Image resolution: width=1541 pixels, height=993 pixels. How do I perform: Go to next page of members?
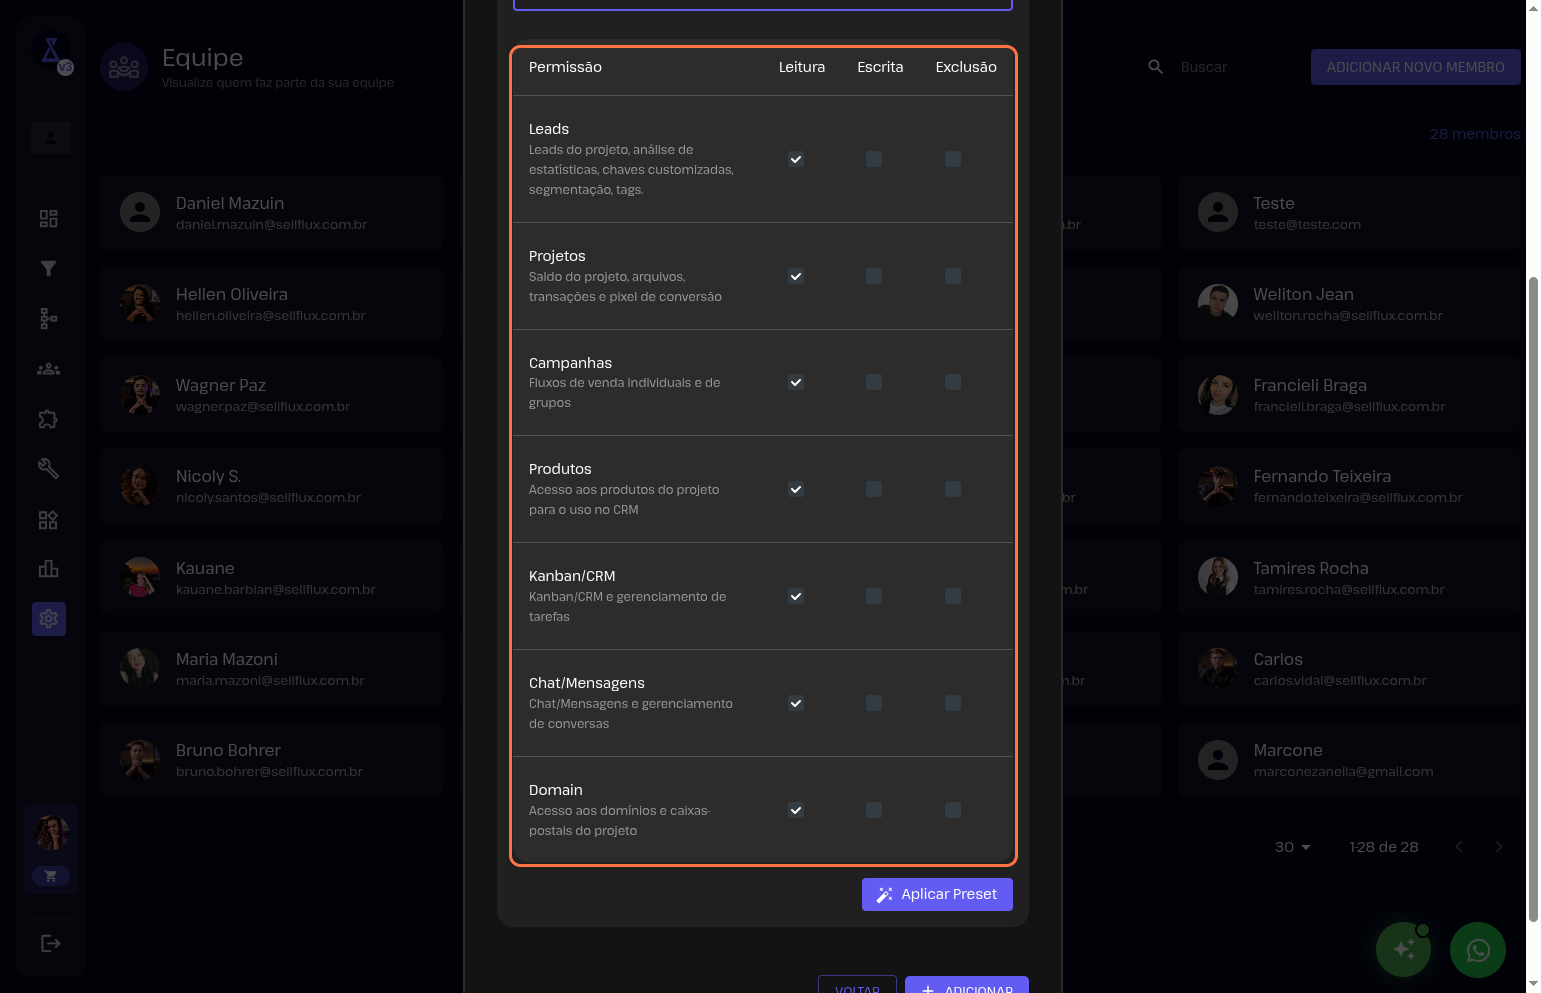[x=1498, y=847]
